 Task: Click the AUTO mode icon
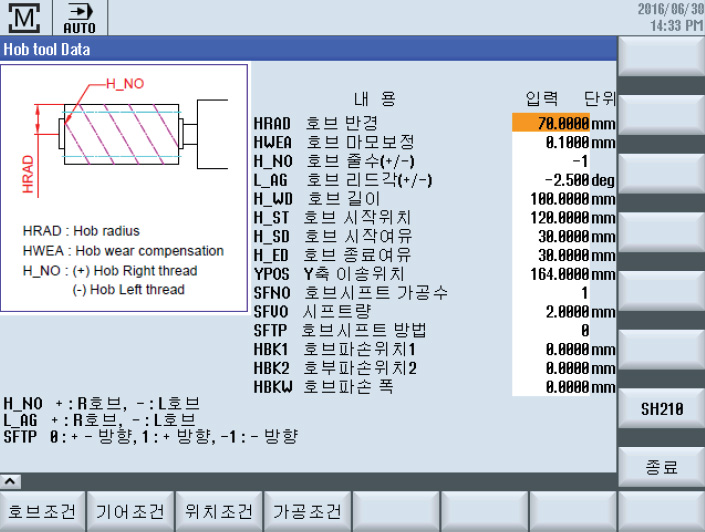tap(80, 18)
